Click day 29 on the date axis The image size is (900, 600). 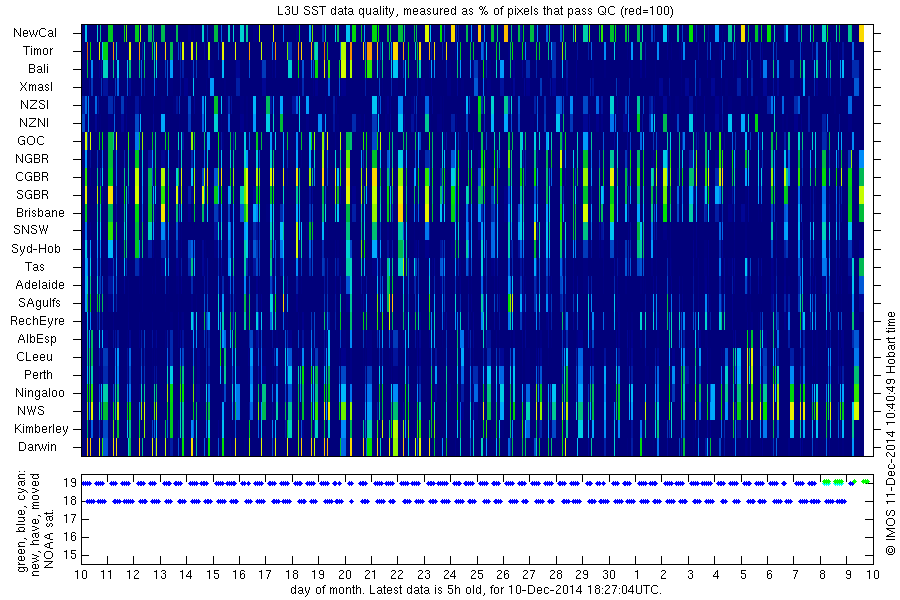582,575
